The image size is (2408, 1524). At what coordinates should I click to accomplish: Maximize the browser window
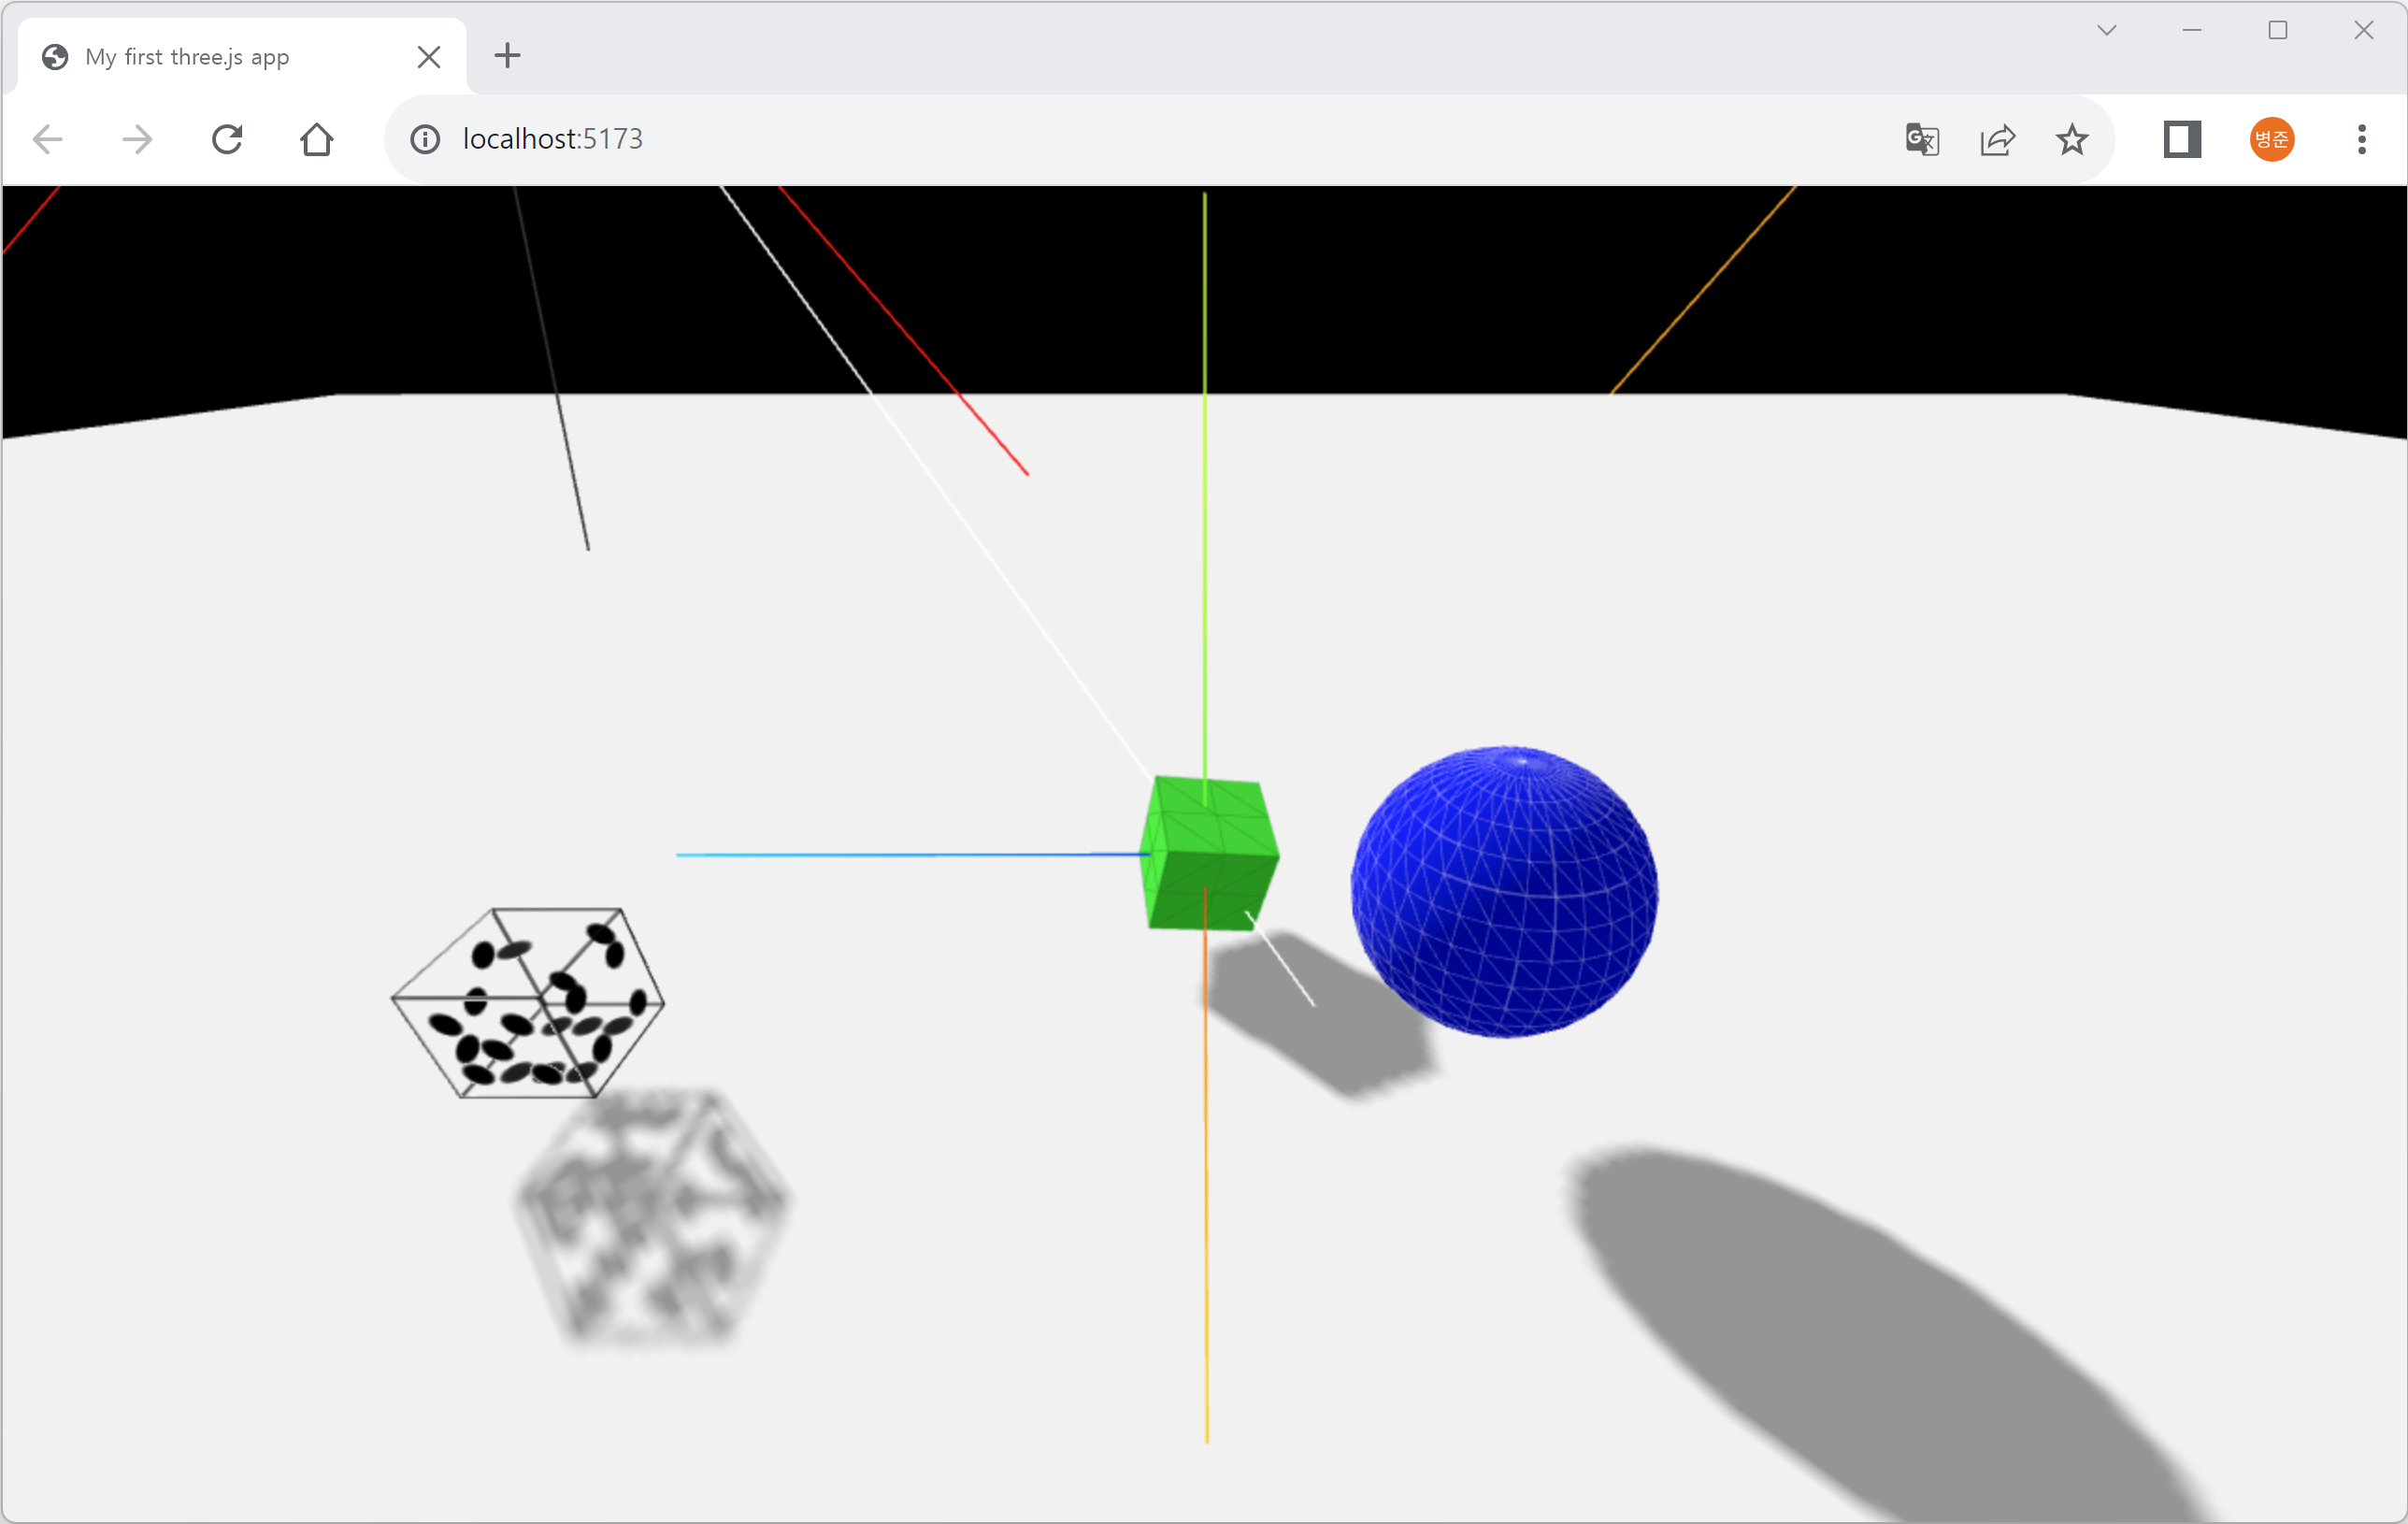(x=2278, y=30)
